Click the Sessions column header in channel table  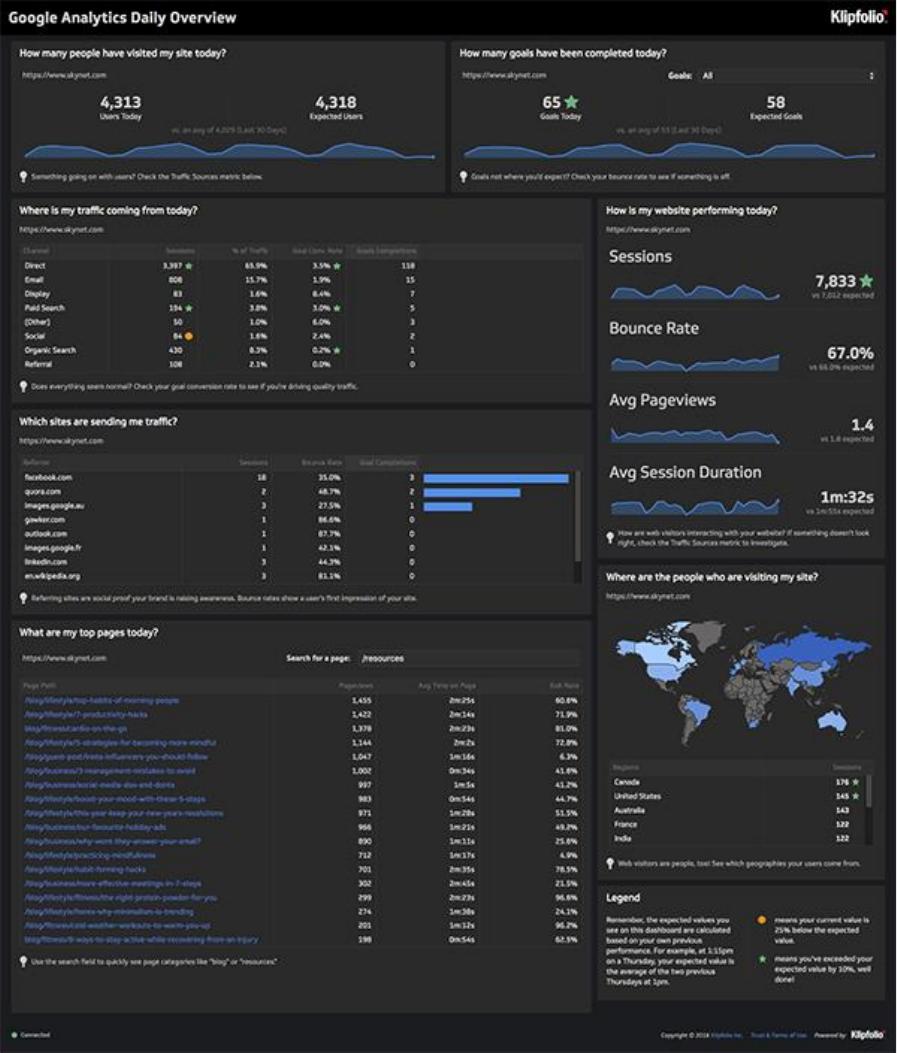click(180, 251)
